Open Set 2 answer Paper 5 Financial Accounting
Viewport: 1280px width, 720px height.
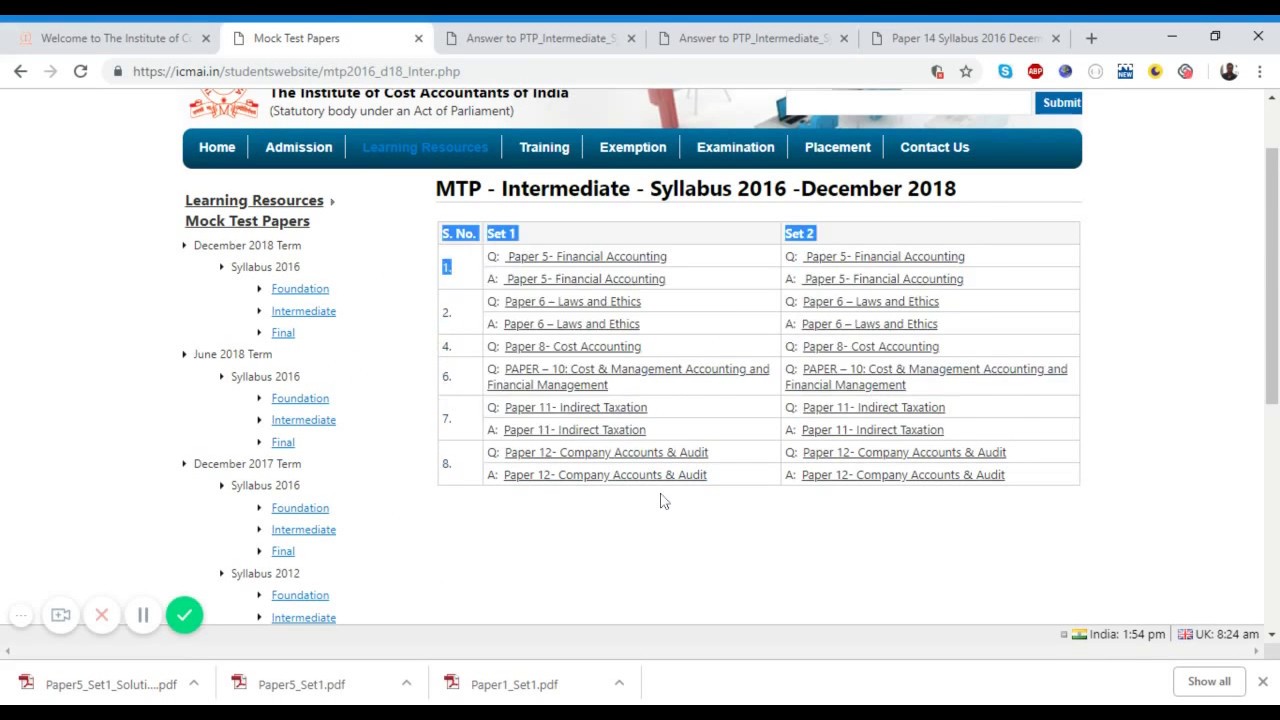884,279
